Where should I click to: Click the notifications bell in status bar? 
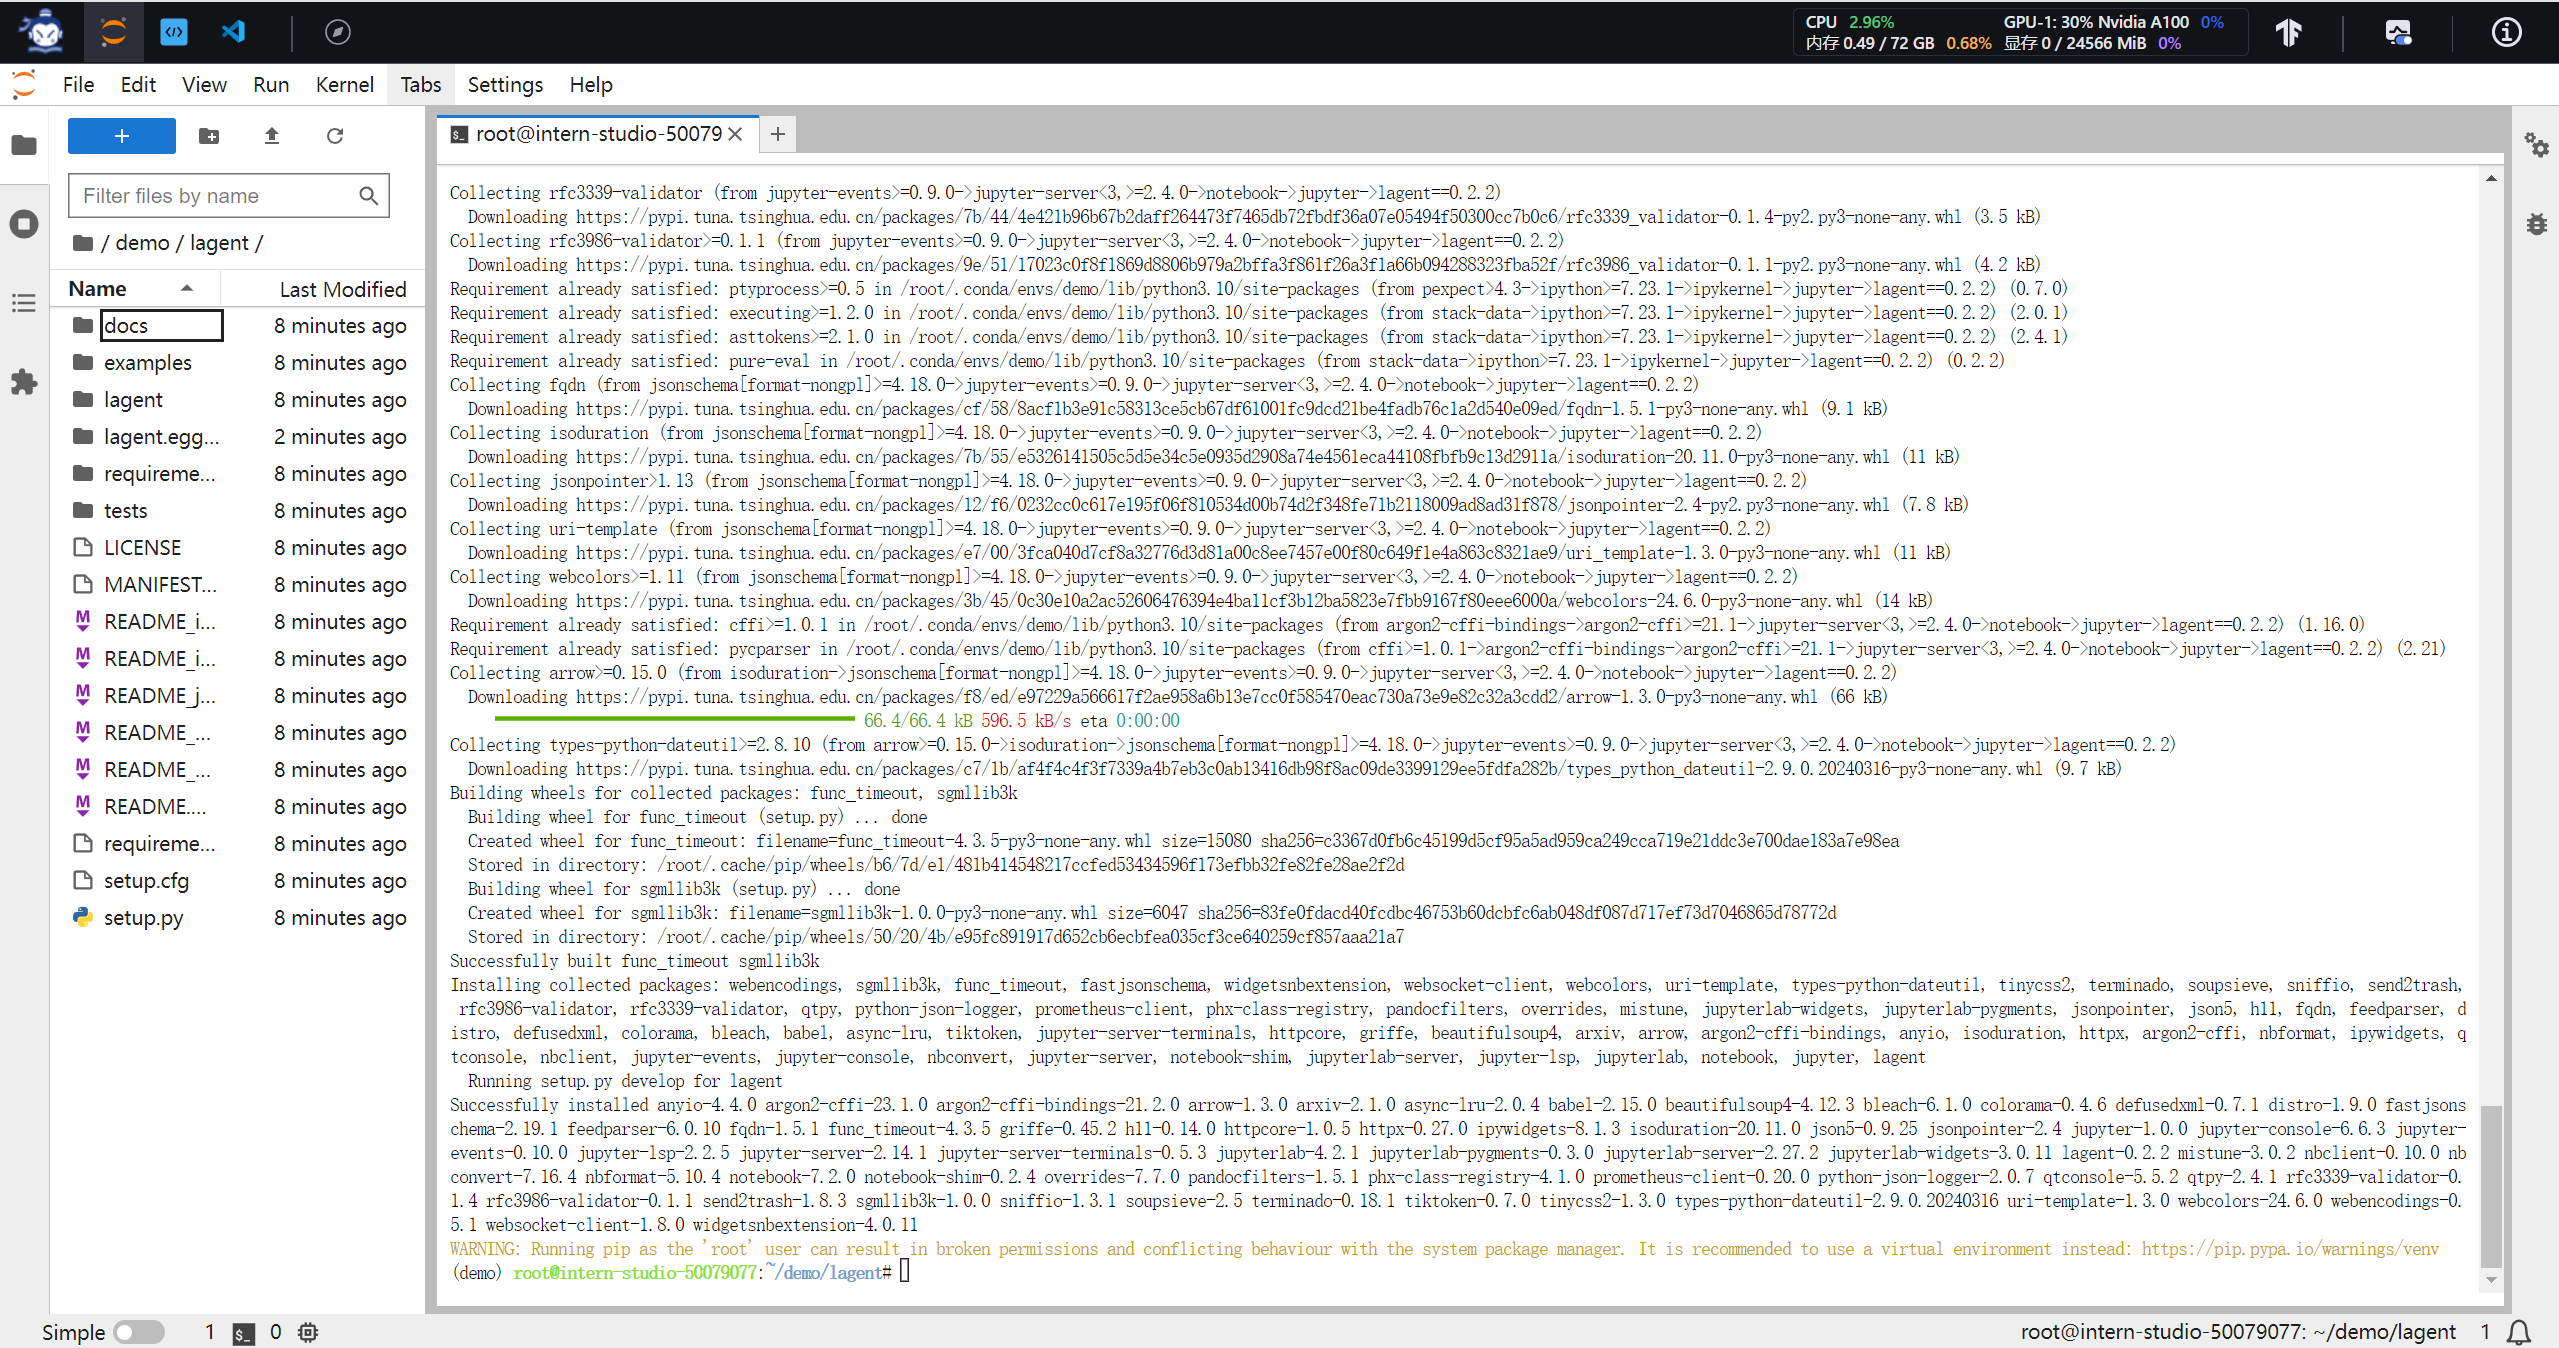click(2519, 1332)
